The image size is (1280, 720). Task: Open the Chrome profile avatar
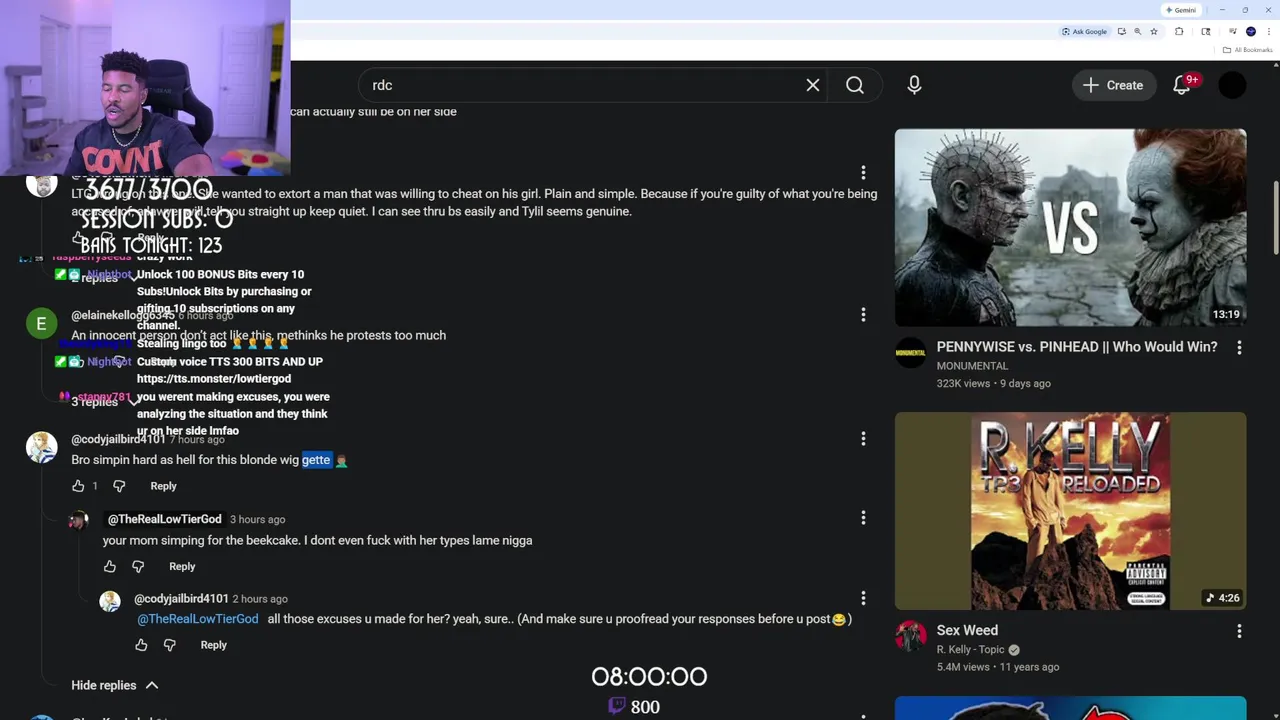click(x=1251, y=32)
